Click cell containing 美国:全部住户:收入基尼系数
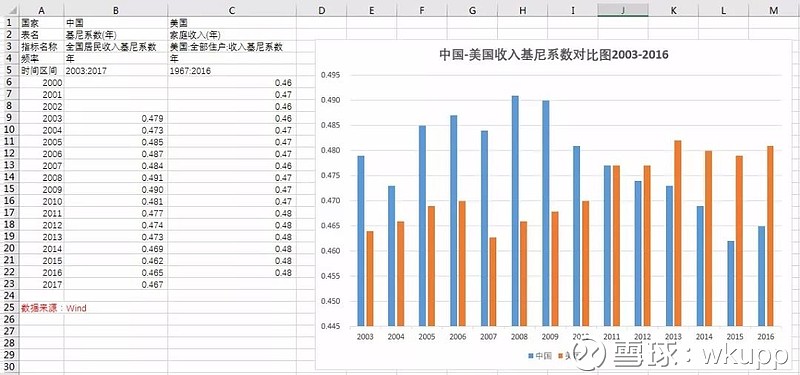This screenshot has width=800, height=375. 232,47
